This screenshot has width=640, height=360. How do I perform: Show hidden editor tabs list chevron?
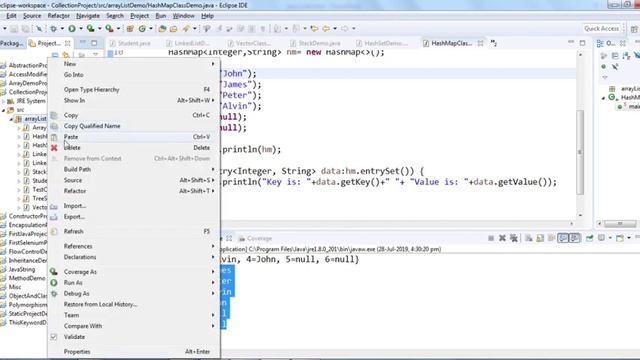493,43
